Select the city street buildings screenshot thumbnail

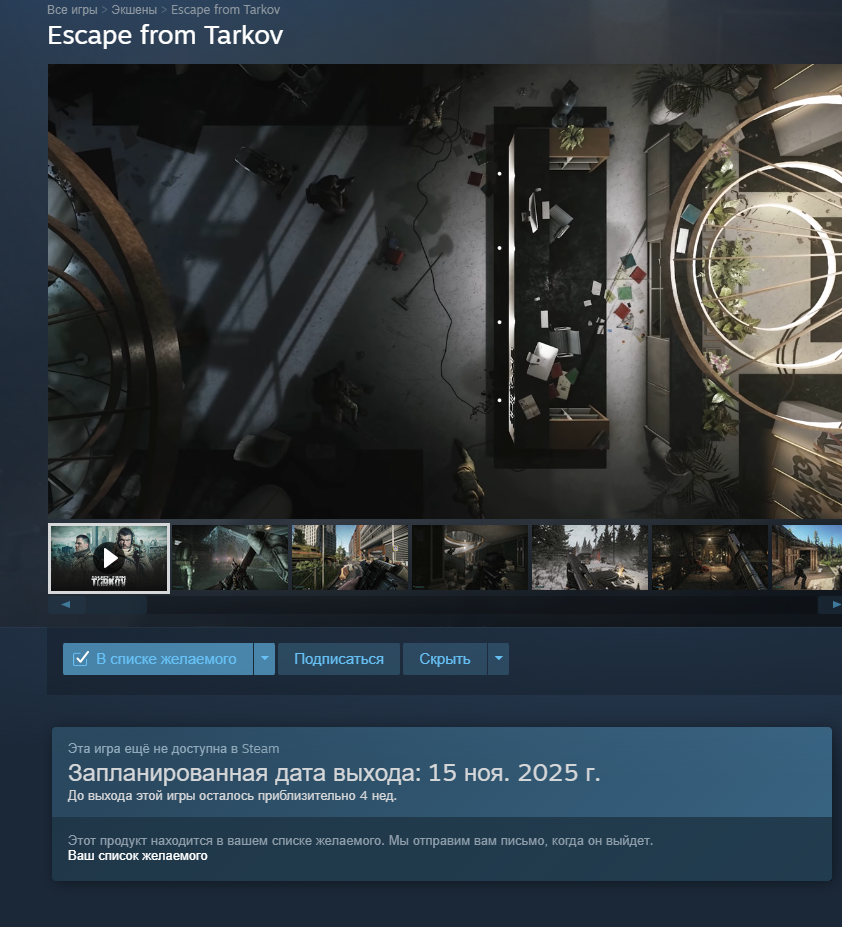click(x=350, y=558)
